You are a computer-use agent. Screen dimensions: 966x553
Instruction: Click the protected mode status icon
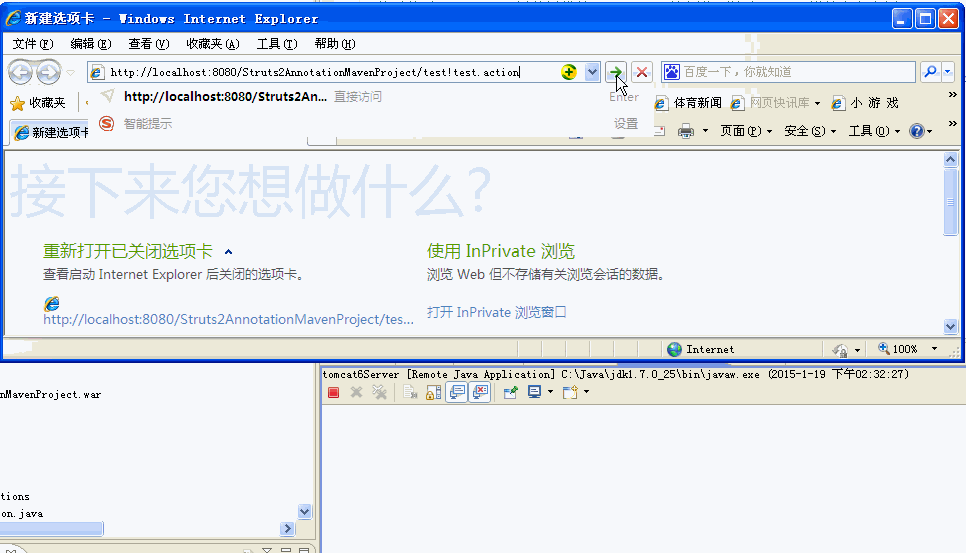click(840, 350)
